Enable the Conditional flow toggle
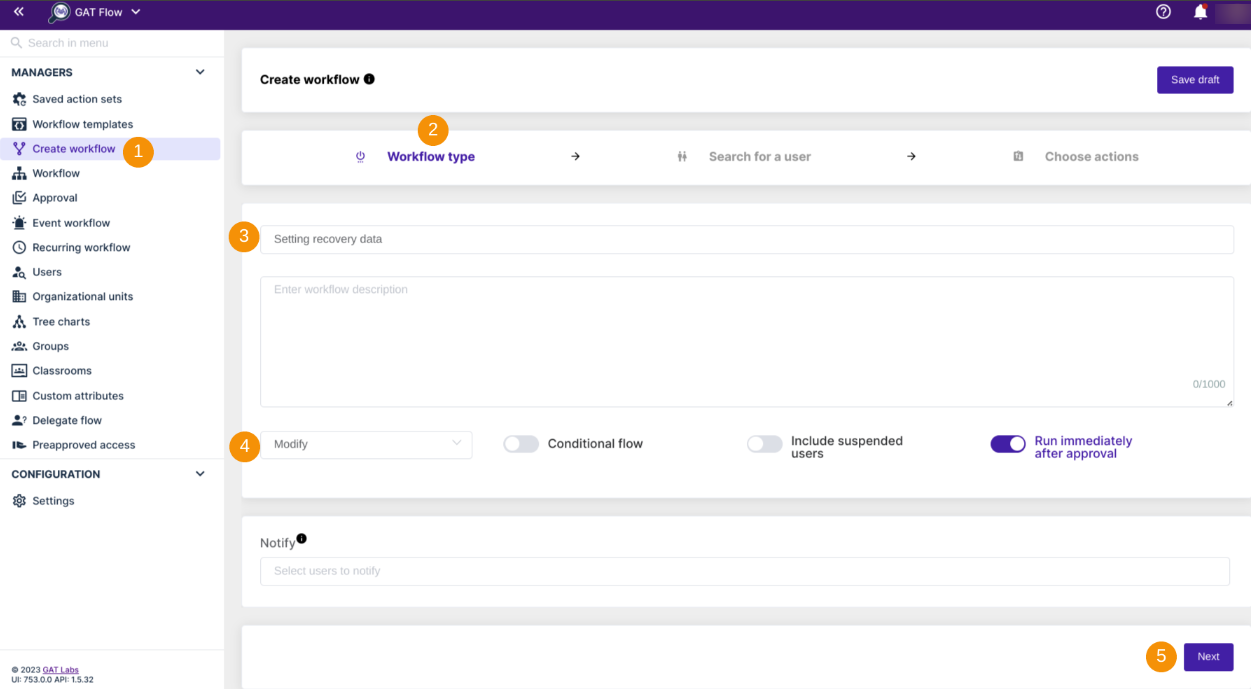 pyautogui.click(x=521, y=444)
